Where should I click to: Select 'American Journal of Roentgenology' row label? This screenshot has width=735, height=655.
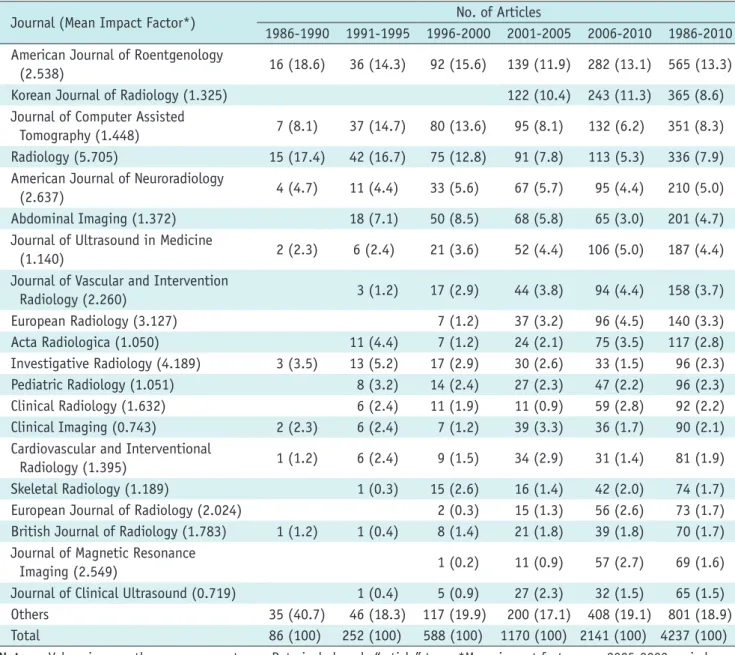pos(117,64)
